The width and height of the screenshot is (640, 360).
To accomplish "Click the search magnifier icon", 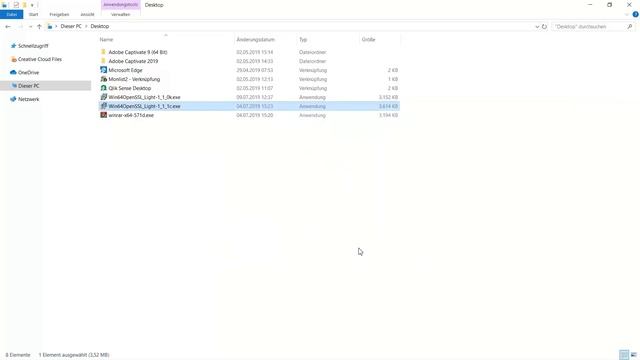I will [x=629, y=27].
